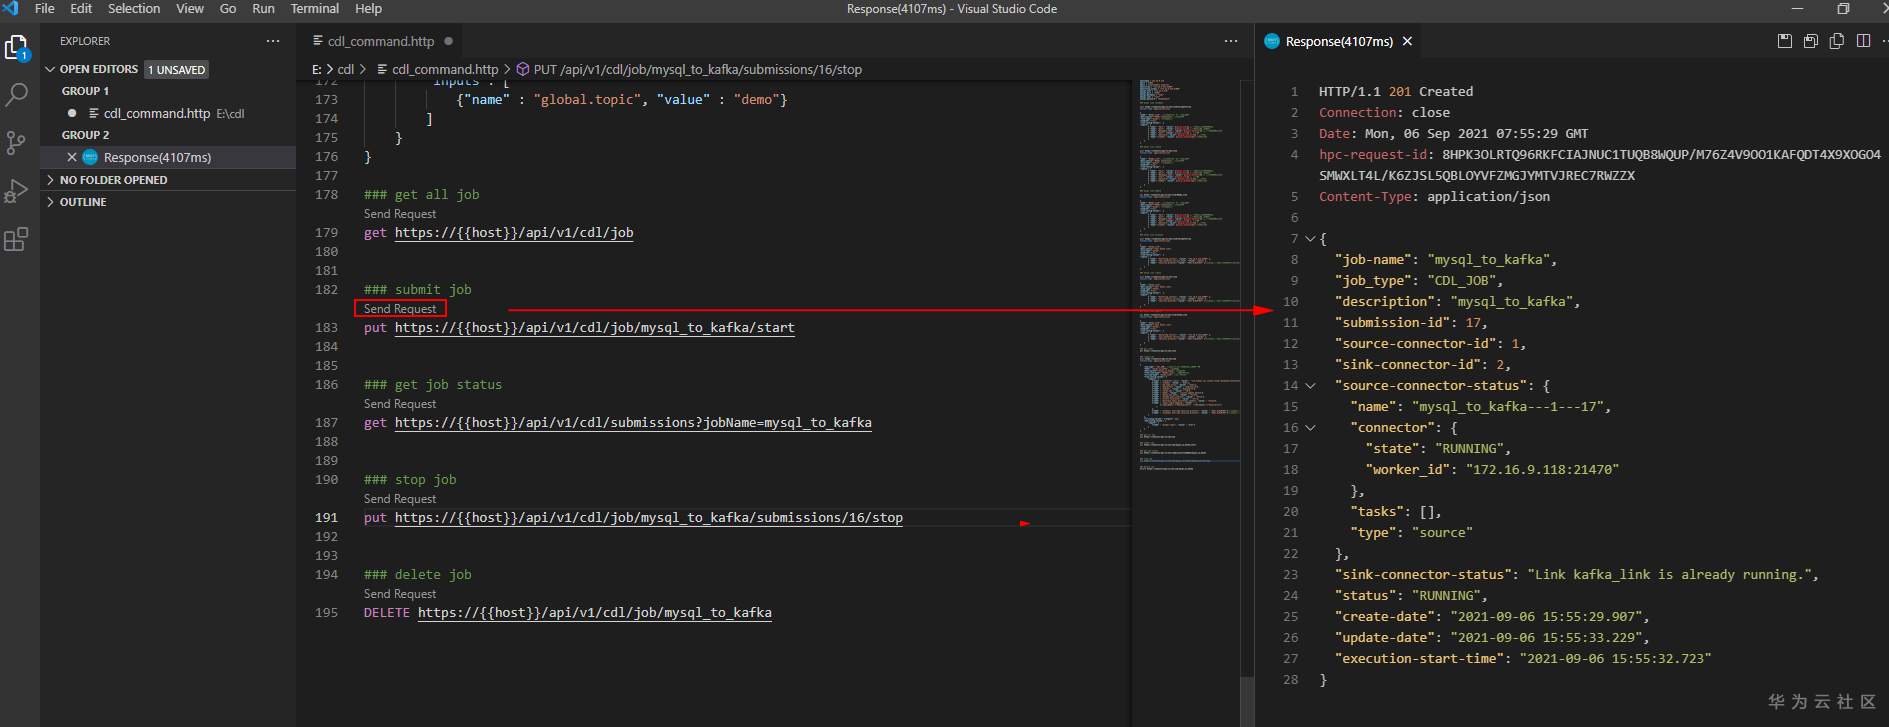Open the File menu
1889x727 pixels.
click(x=45, y=8)
